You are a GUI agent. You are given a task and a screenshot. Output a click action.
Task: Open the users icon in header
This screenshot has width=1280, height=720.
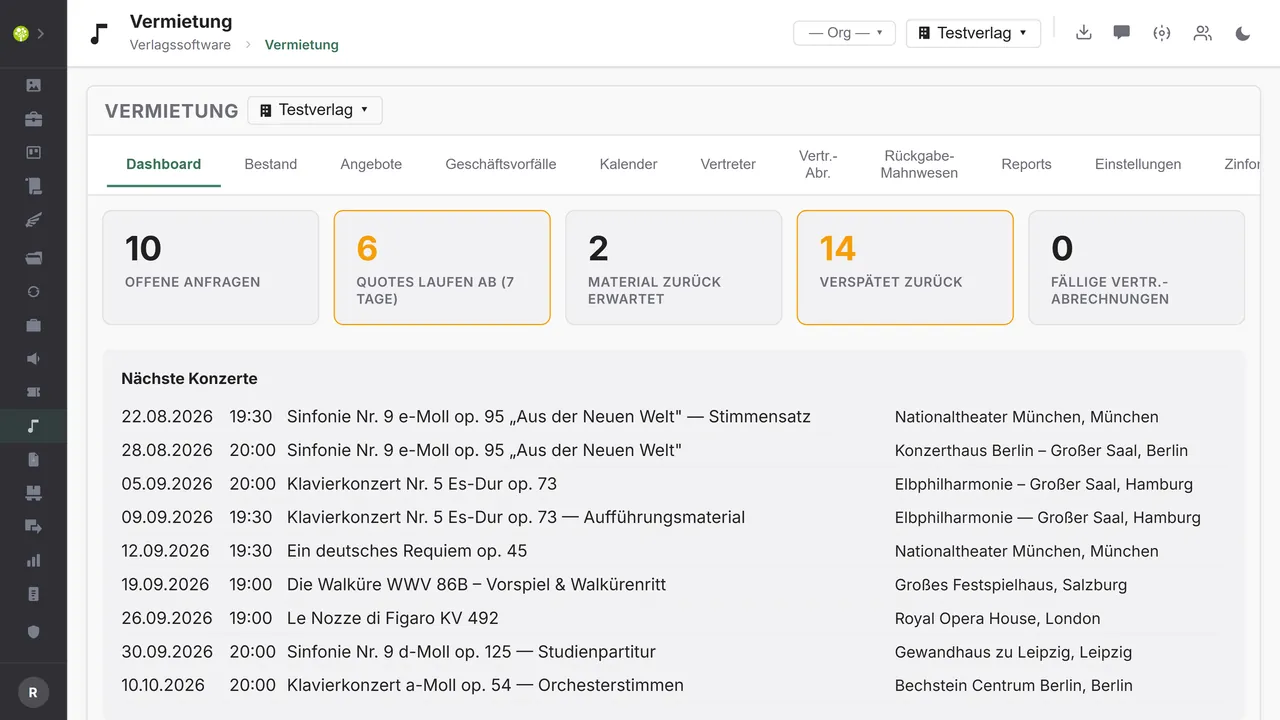[1202, 33]
